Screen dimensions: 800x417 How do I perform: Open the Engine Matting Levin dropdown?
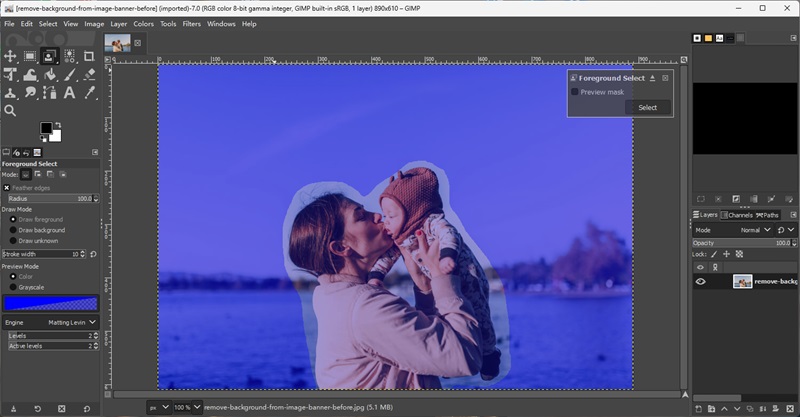point(50,323)
